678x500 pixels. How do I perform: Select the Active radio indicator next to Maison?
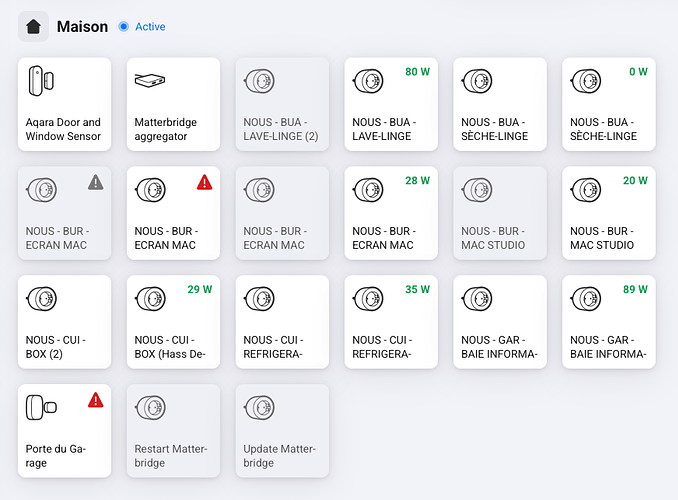pyautogui.click(x=124, y=26)
